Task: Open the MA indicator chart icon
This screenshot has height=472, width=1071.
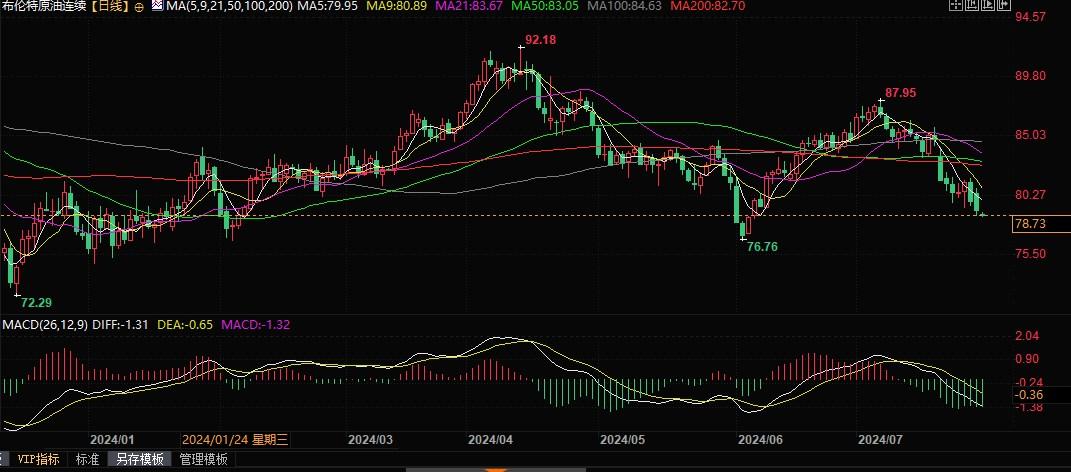Action: click(x=157, y=6)
